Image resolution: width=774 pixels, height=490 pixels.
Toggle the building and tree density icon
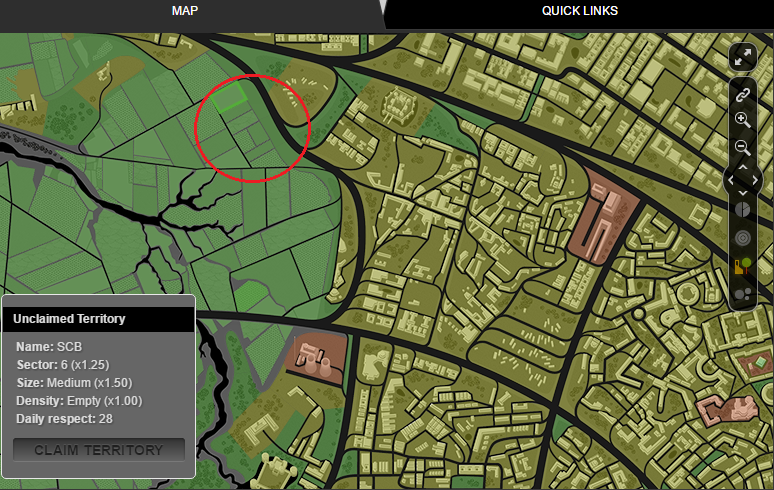742,266
